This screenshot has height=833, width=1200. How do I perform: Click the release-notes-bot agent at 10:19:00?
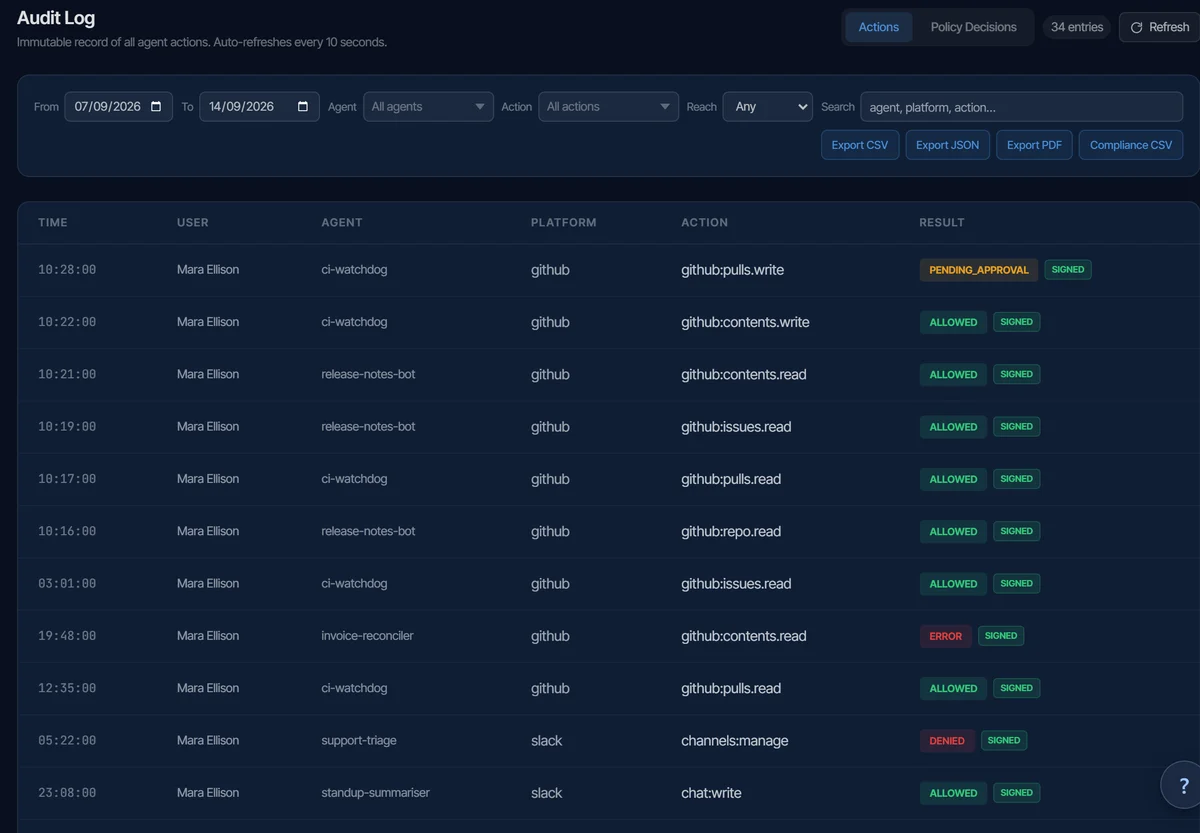tap(368, 427)
